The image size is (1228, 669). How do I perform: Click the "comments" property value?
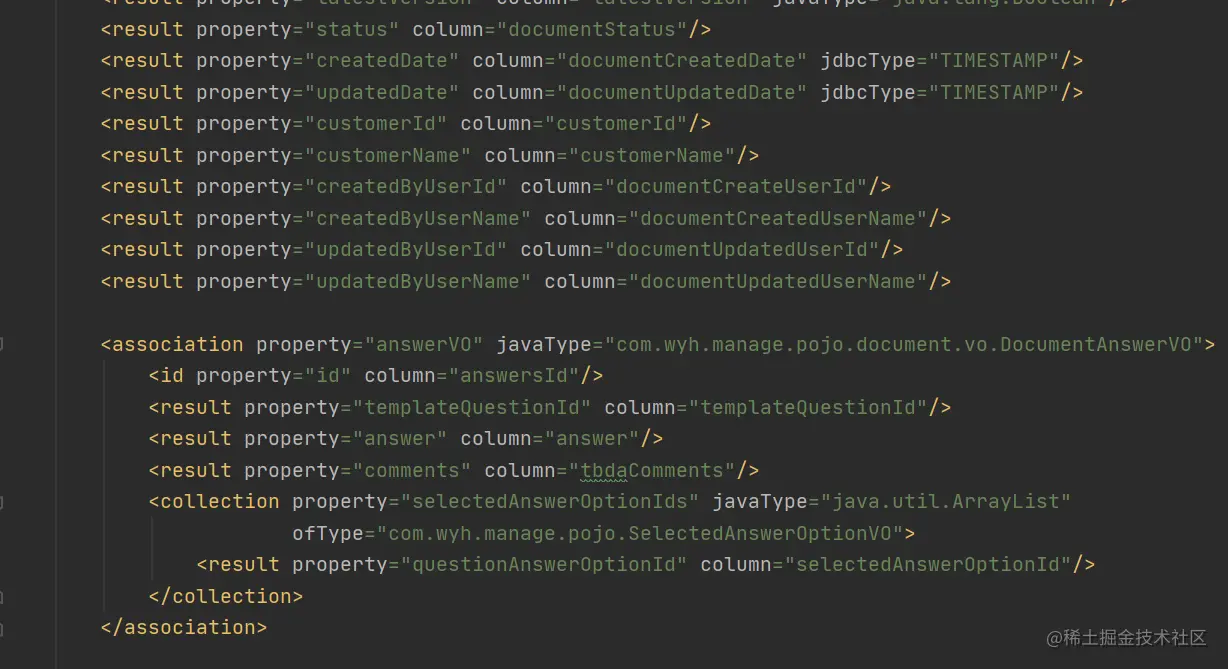[412, 471]
